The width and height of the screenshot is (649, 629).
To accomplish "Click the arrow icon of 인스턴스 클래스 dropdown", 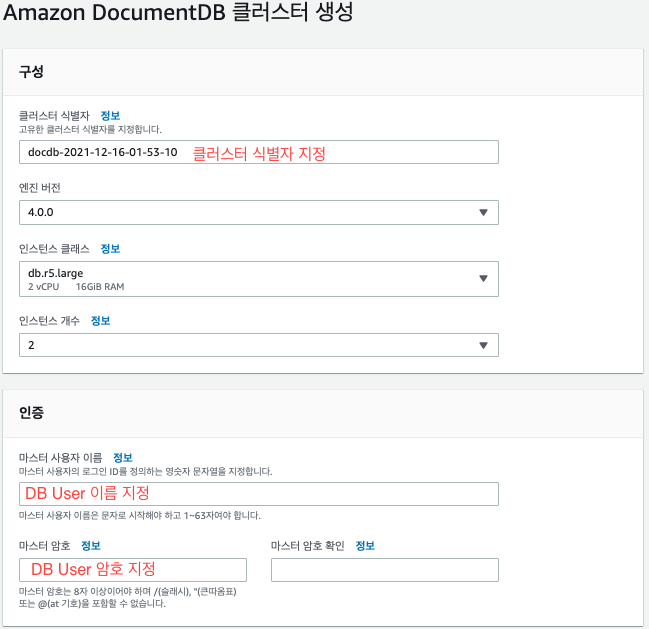I will click(x=483, y=278).
